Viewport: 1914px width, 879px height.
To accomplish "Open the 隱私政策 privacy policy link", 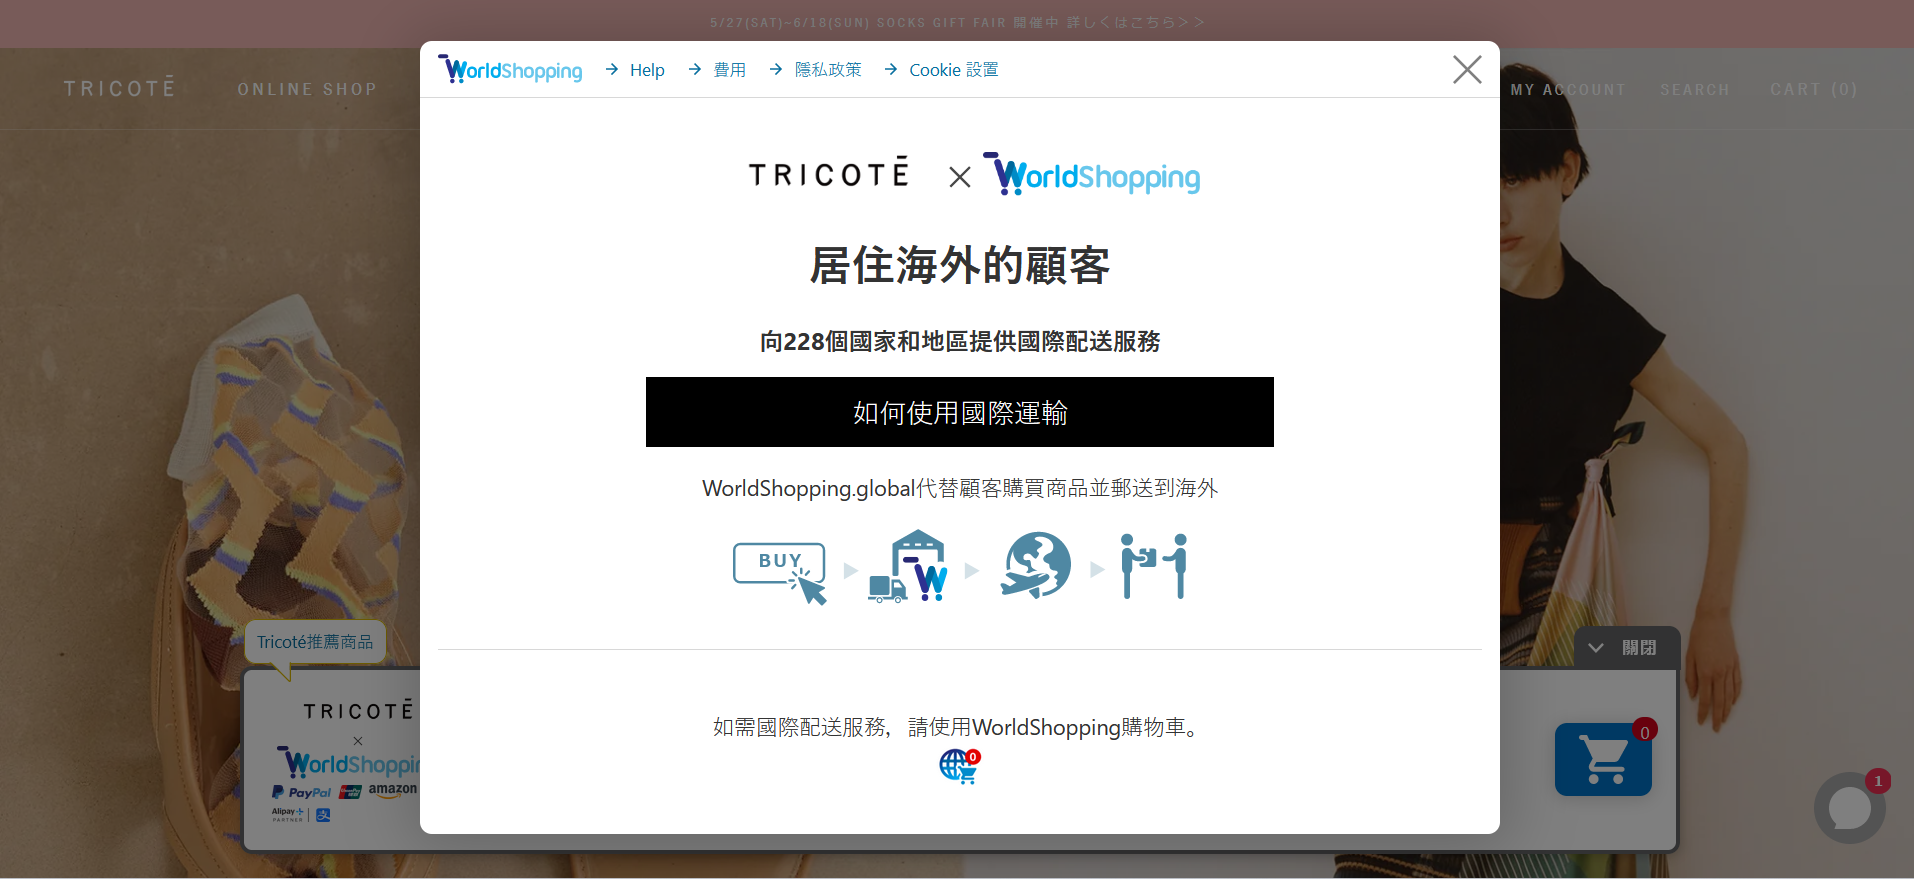I will pyautogui.click(x=827, y=70).
